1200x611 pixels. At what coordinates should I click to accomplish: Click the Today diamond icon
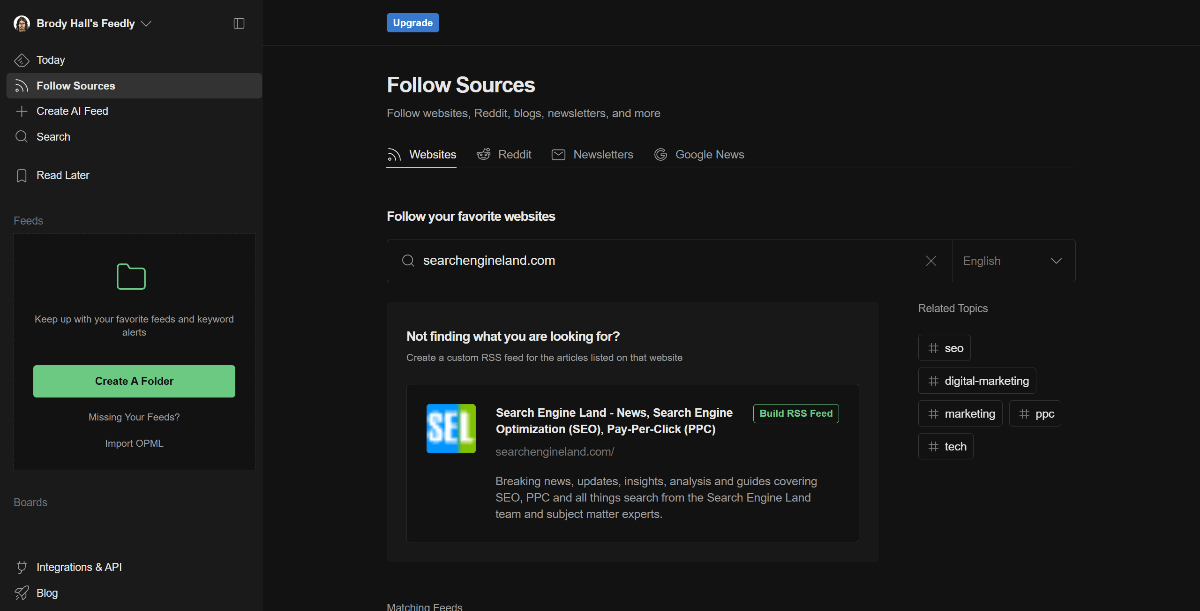22,60
